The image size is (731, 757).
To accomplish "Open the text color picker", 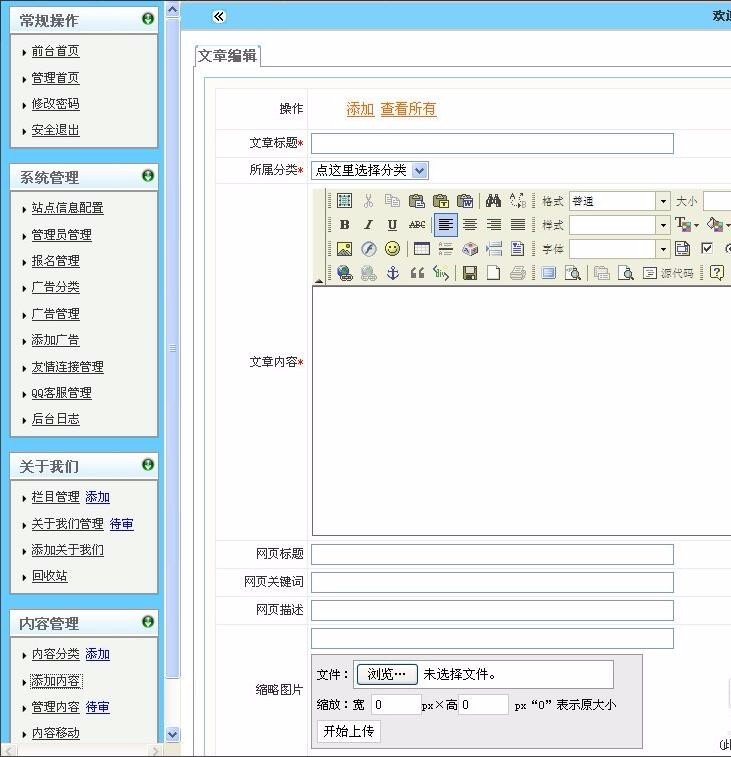I will pyautogui.click(x=687, y=224).
